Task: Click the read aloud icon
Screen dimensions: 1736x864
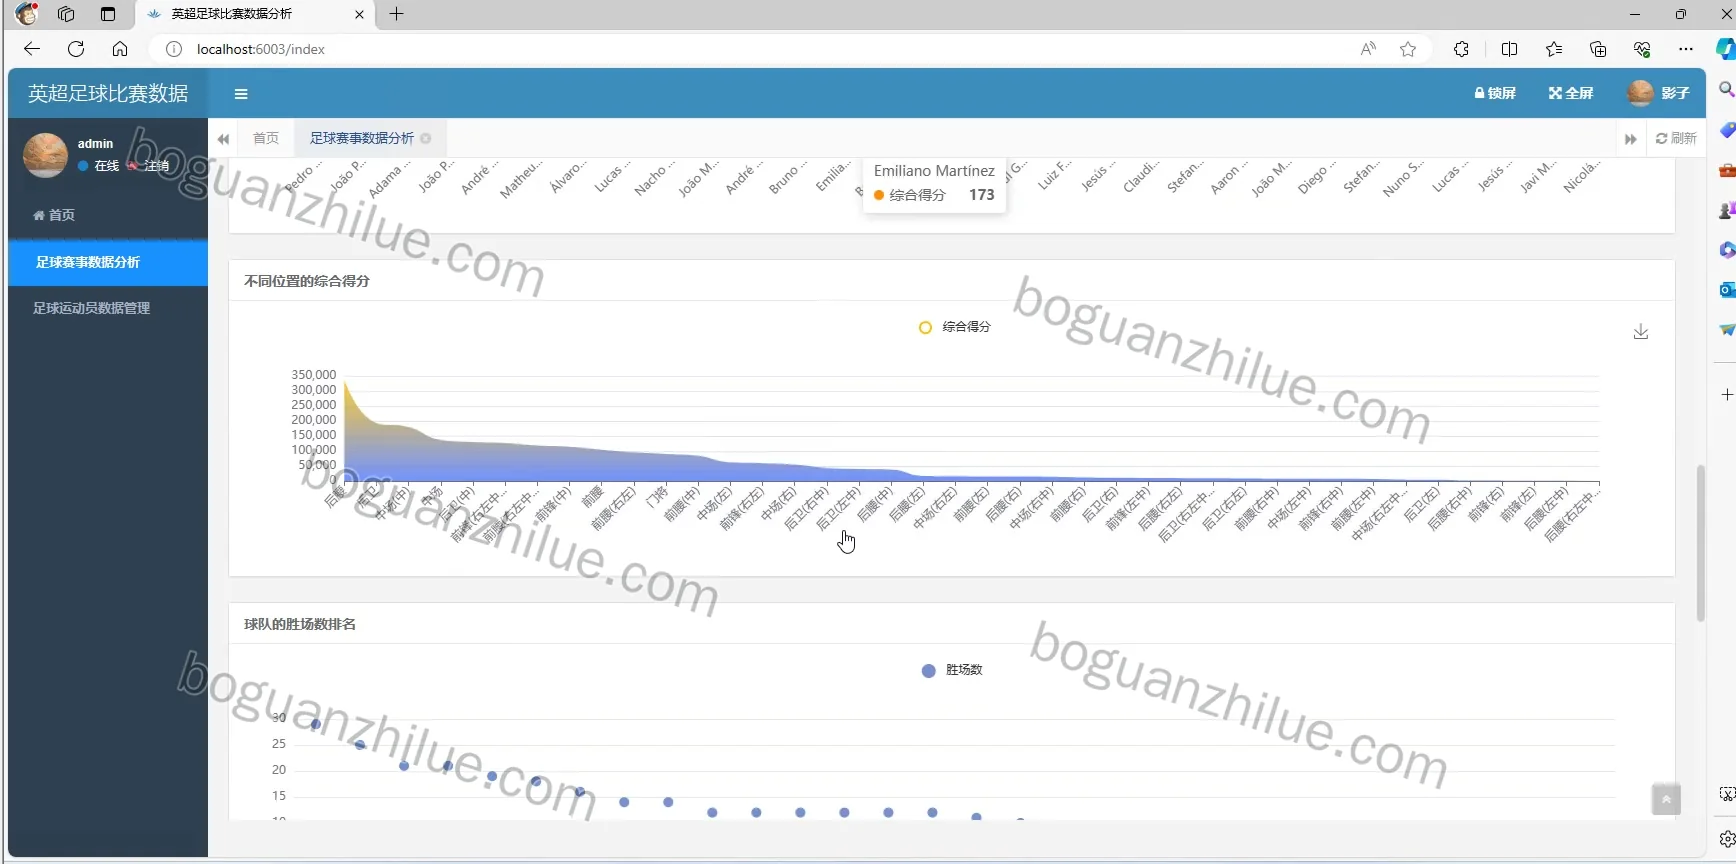Action: [1368, 49]
